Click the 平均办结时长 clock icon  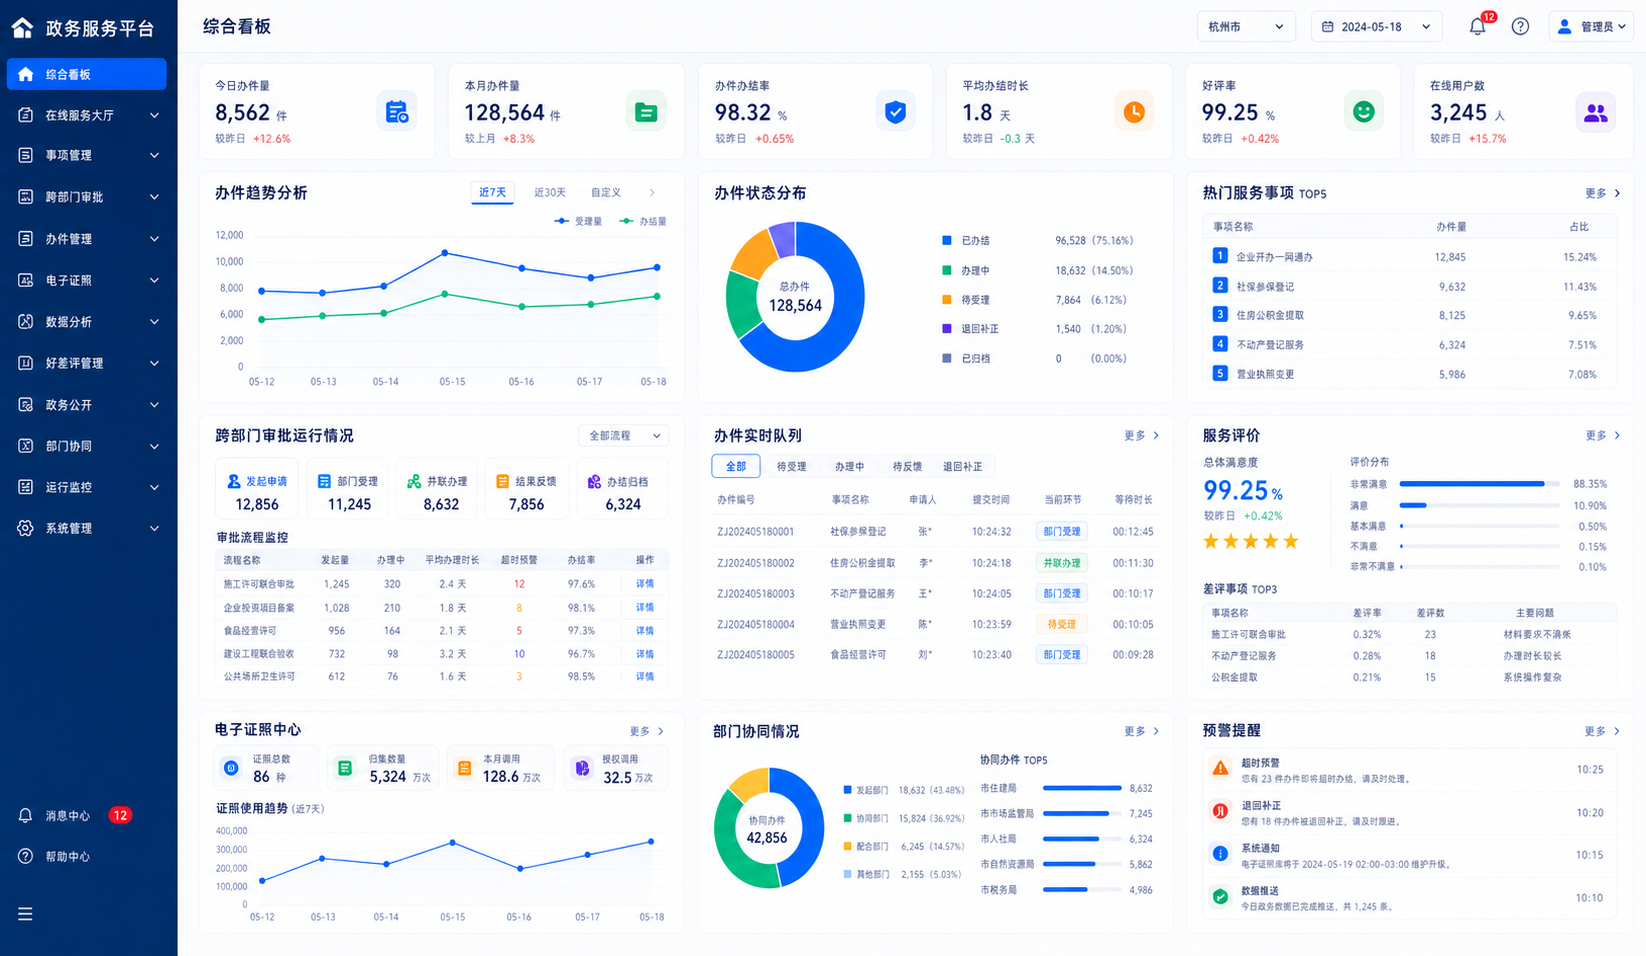(1133, 112)
